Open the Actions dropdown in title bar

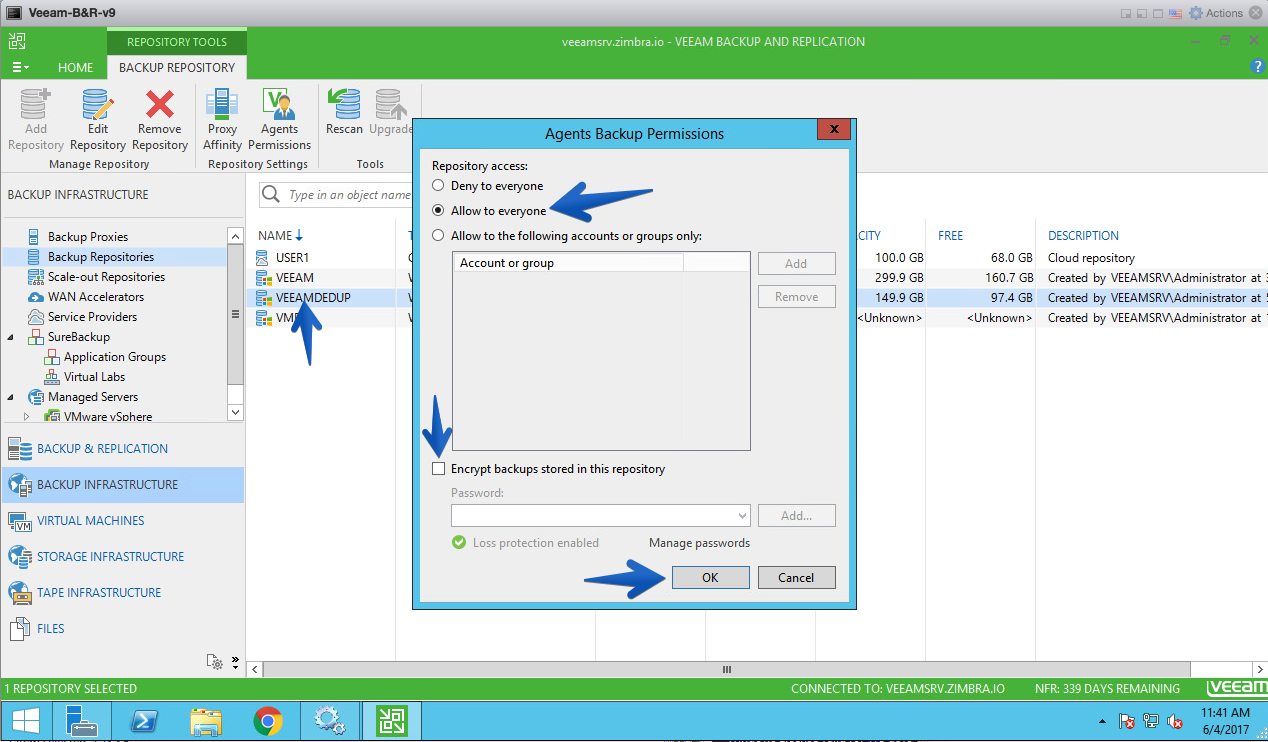(x=1215, y=13)
